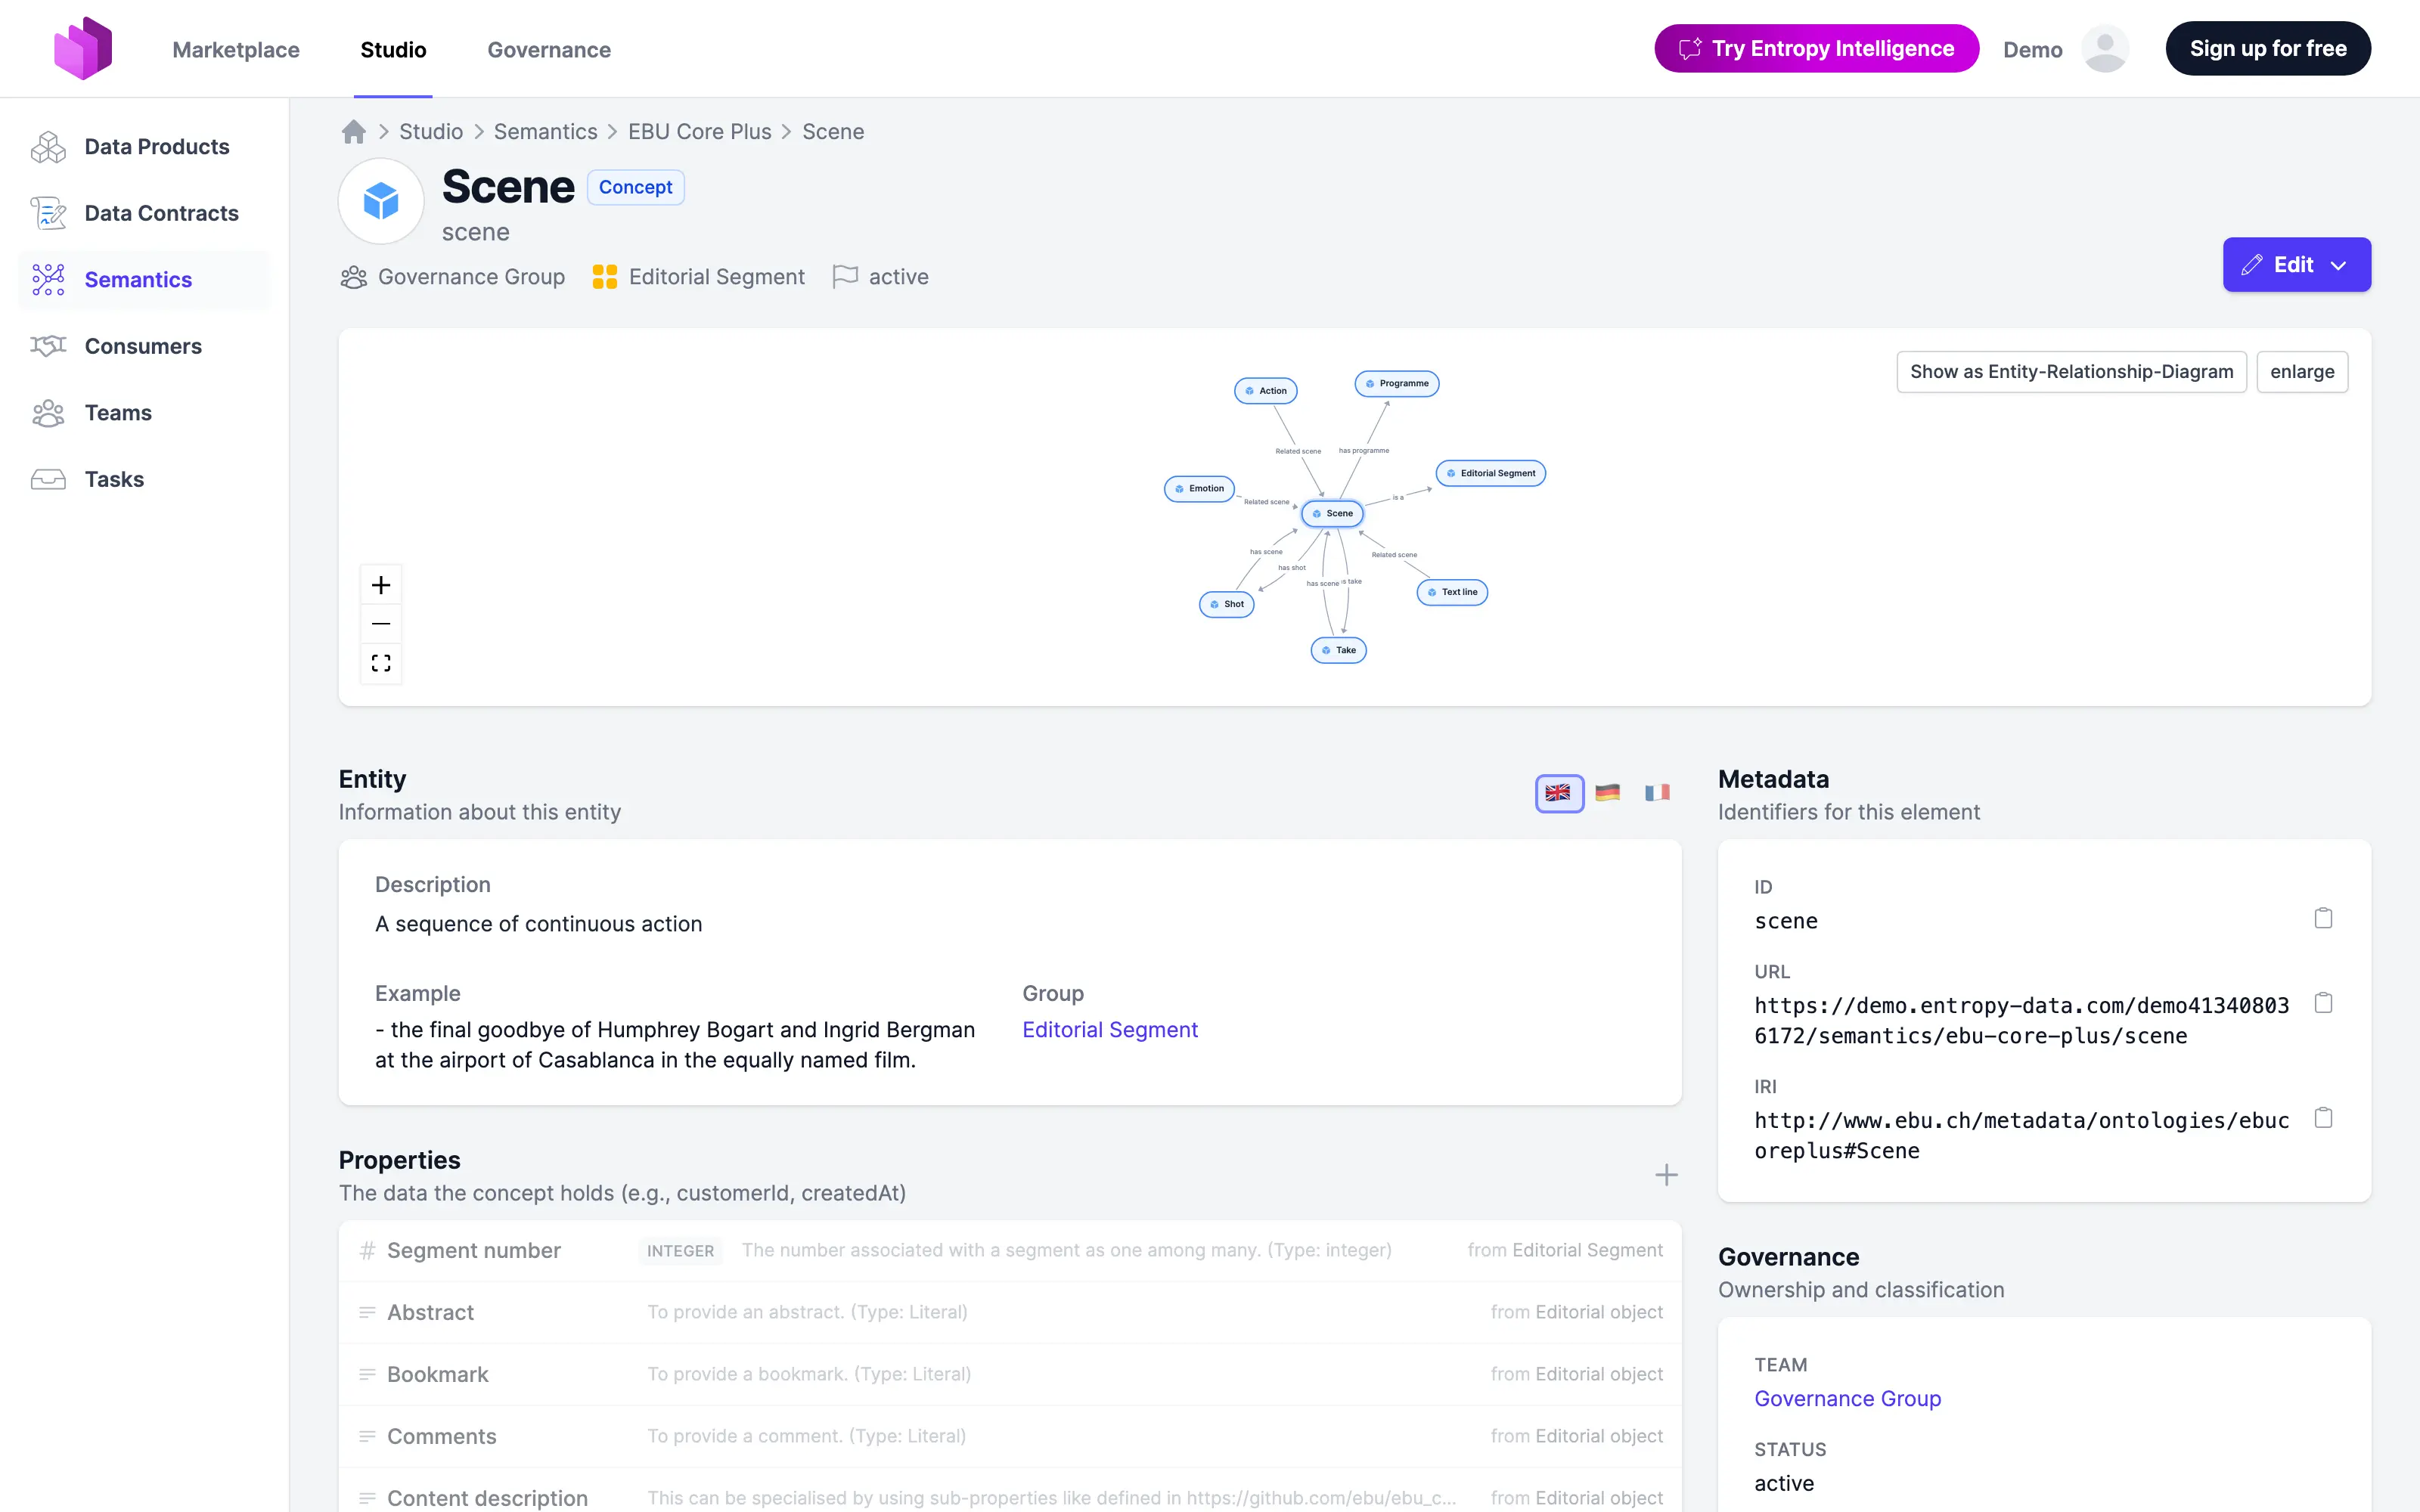Switch entity info to French language
2420x1512 pixels.
click(1656, 793)
